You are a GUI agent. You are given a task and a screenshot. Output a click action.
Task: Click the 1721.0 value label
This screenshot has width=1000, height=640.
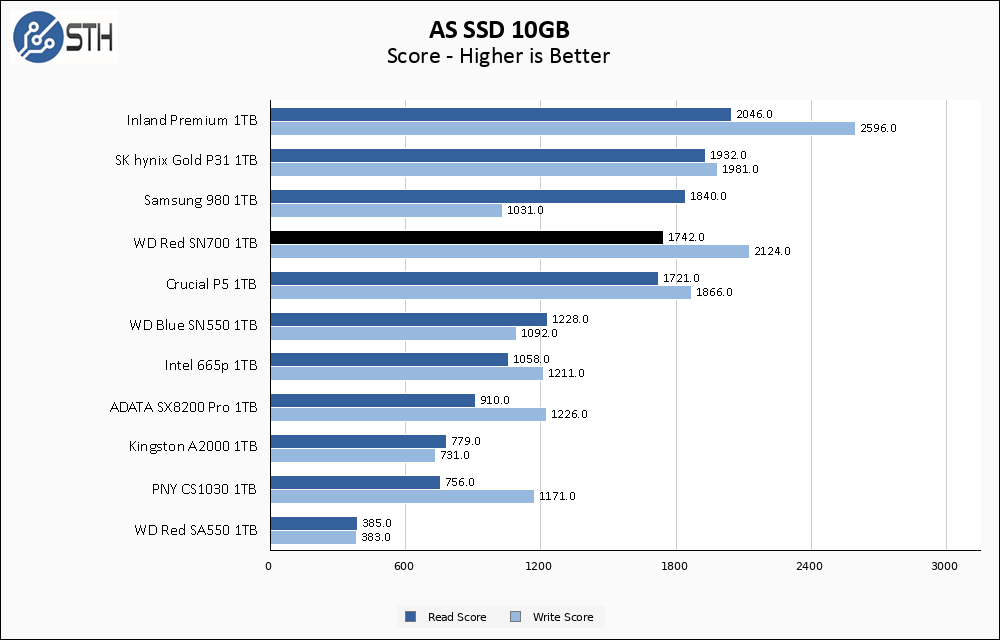pyautogui.click(x=681, y=278)
